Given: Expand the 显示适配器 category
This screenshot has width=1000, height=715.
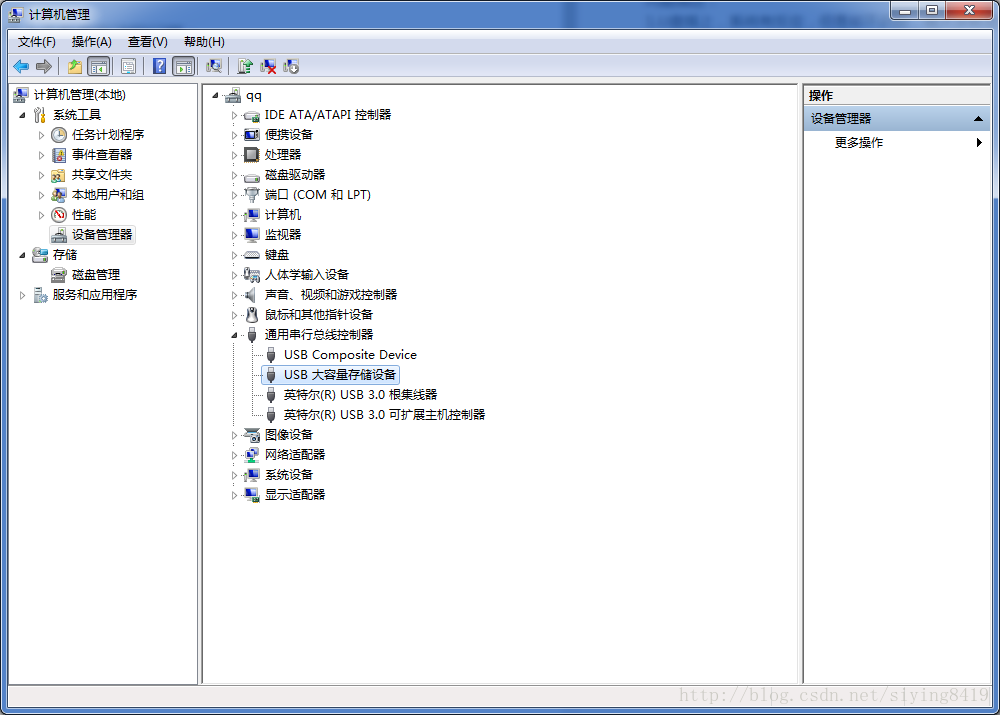Looking at the screenshot, I should pyautogui.click(x=234, y=496).
